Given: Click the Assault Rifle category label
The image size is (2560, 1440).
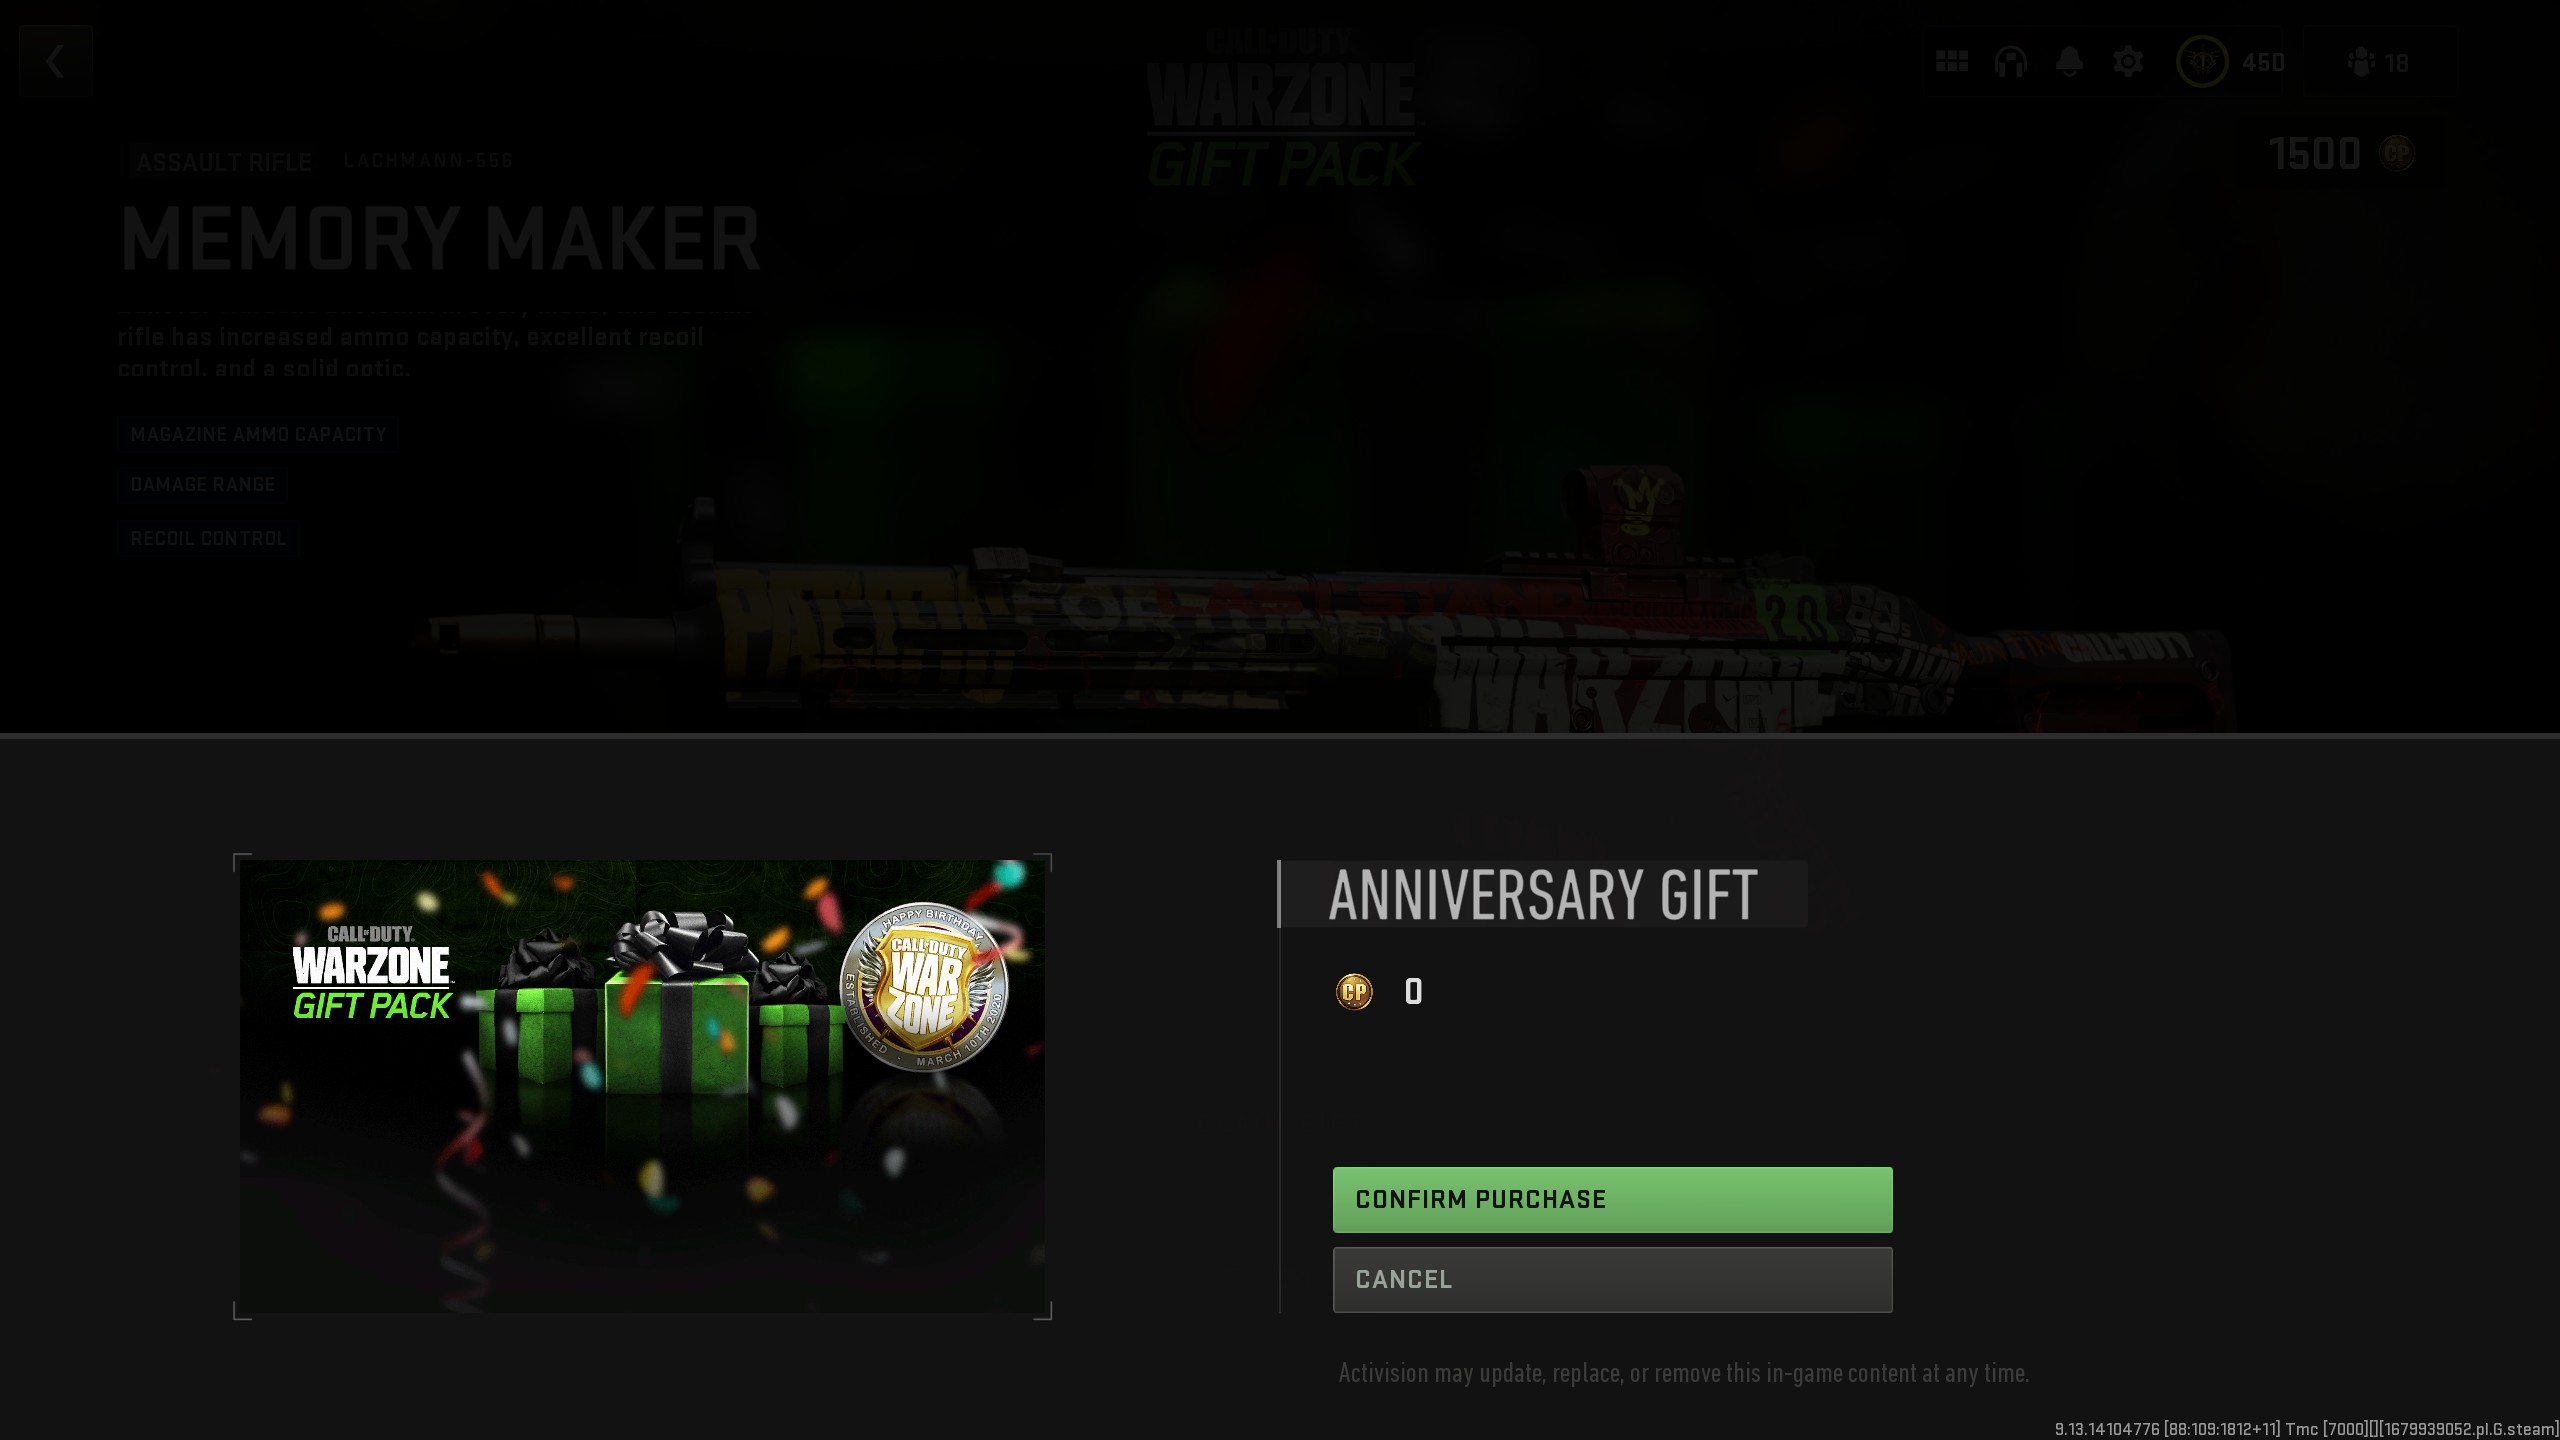Looking at the screenshot, I should coord(223,161).
